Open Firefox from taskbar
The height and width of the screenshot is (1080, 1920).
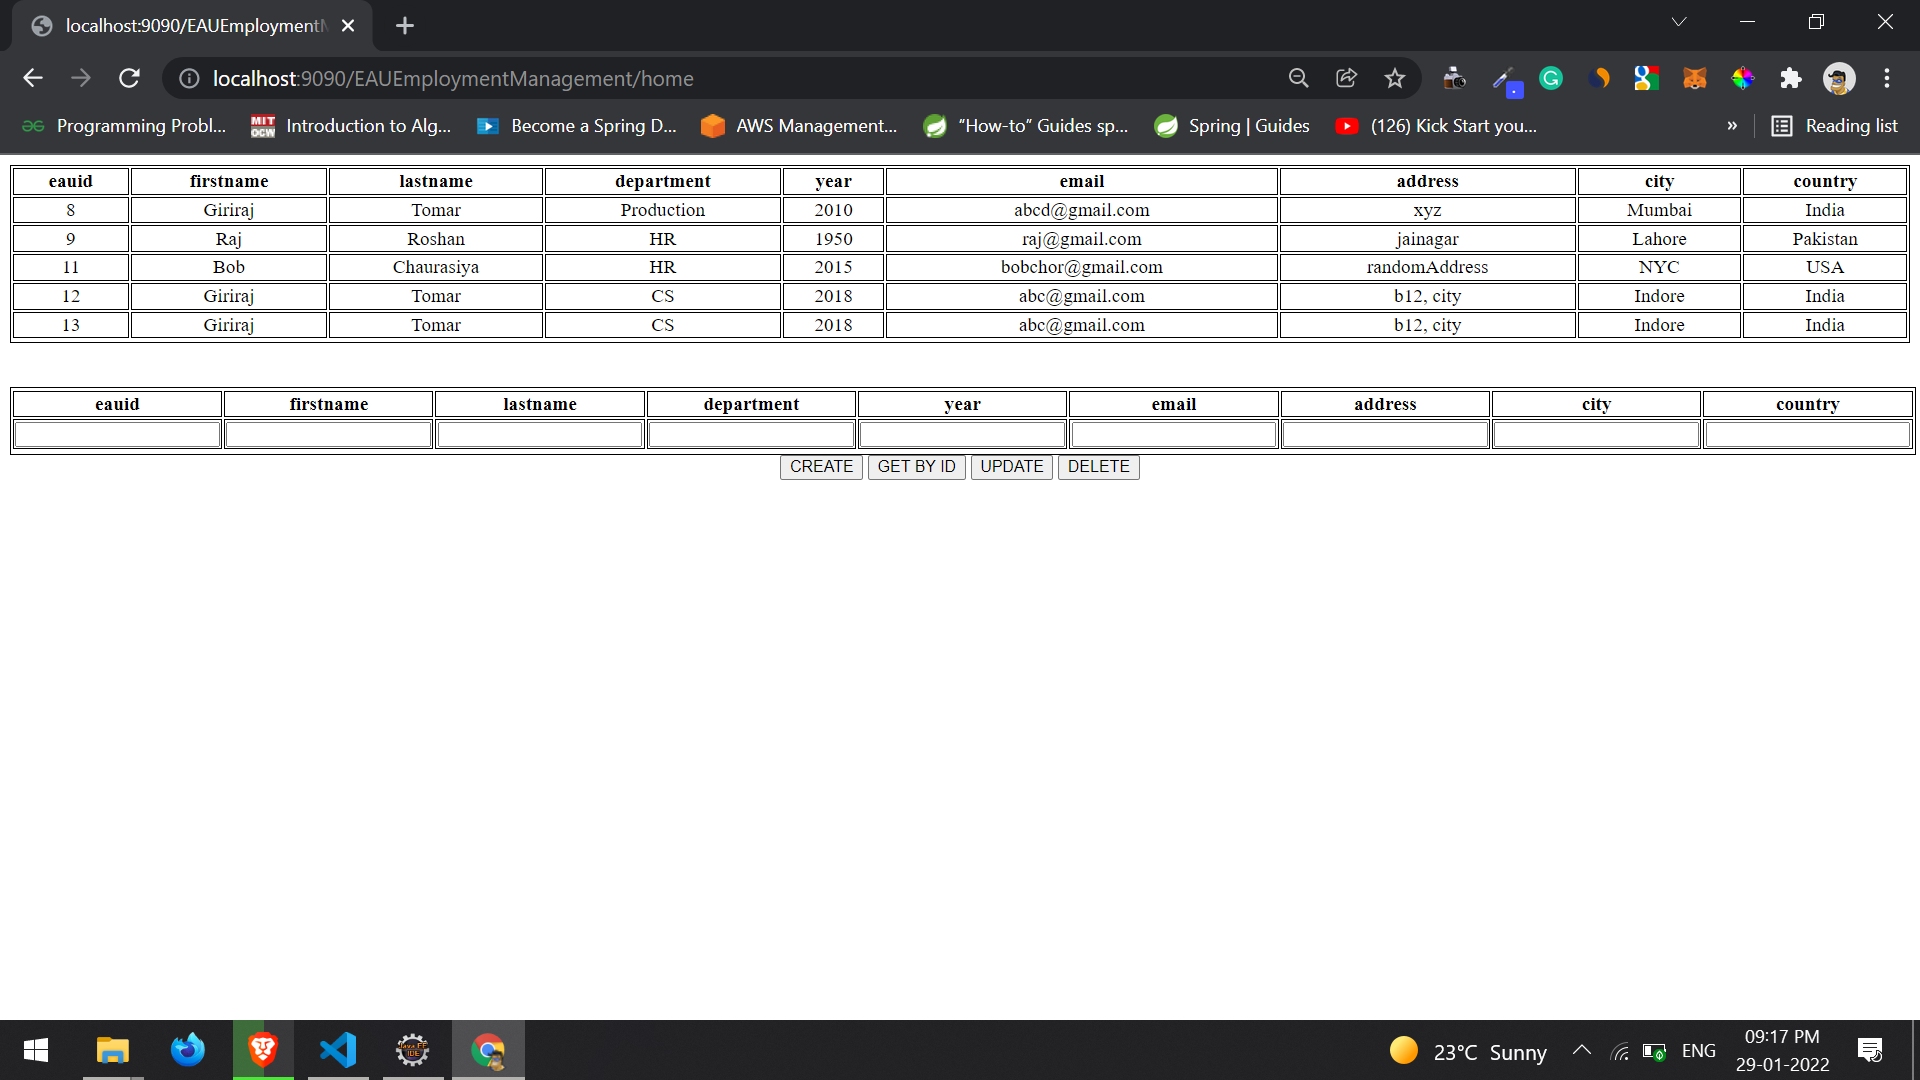(188, 1050)
